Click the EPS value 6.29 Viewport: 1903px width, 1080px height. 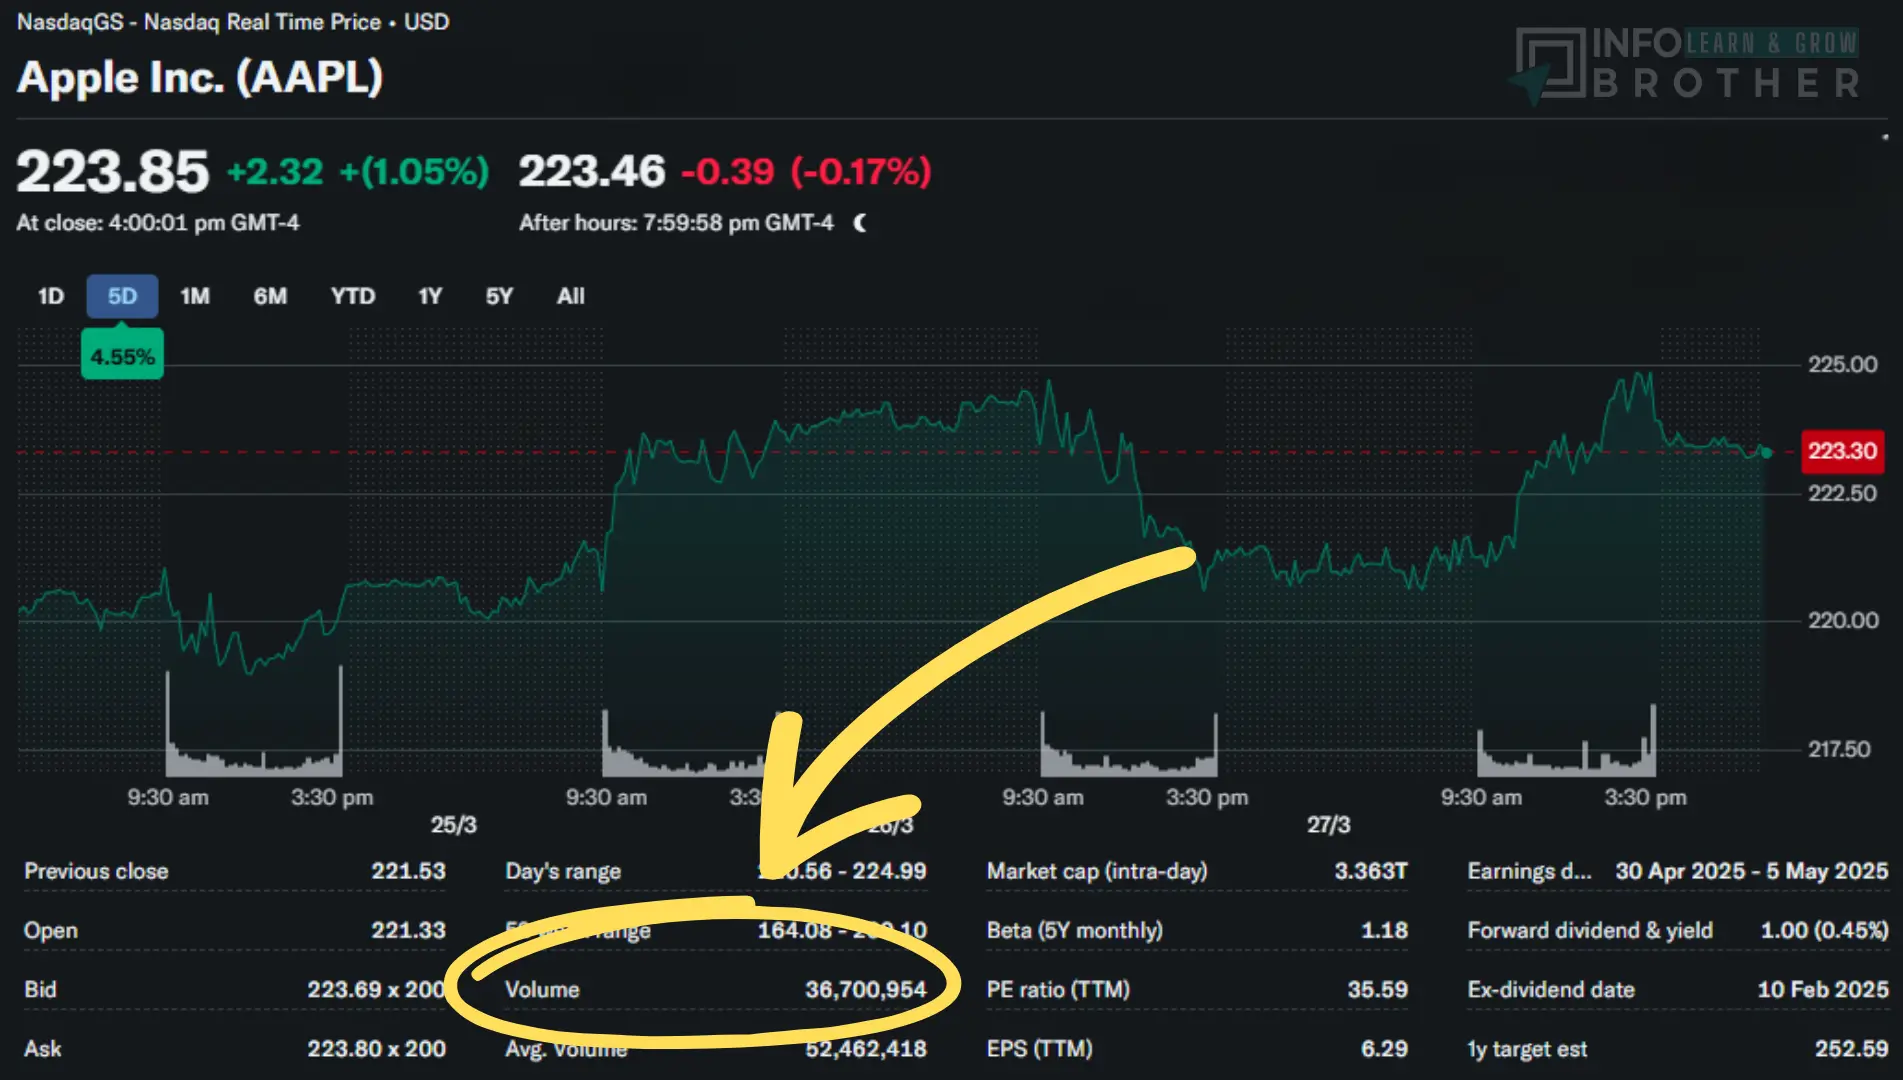point(1384,1048)
